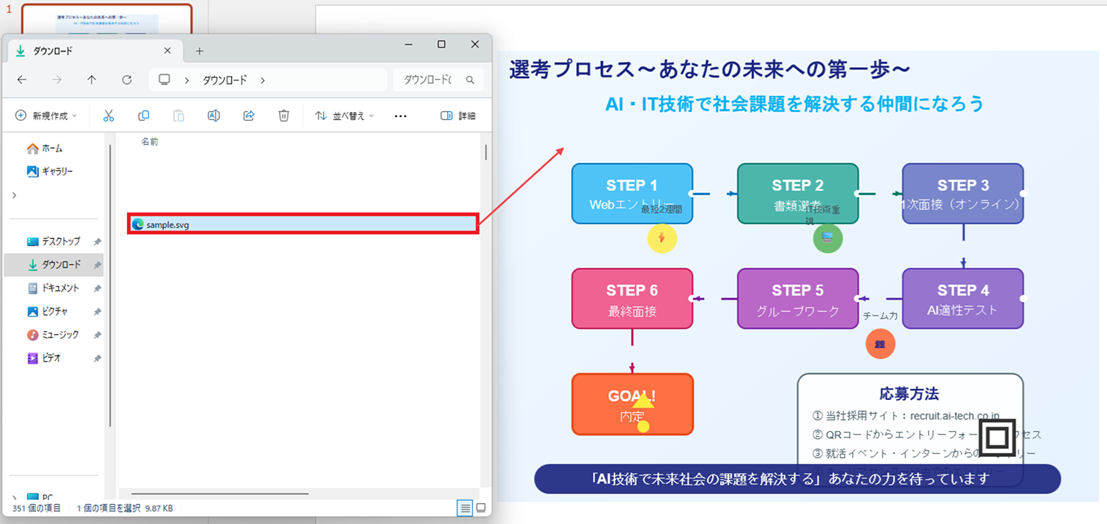Image resolution: width=1107 pixels, height=524 pixels.
Task: Click the 応募方法 heading text
Action: [x=909, y=394]
